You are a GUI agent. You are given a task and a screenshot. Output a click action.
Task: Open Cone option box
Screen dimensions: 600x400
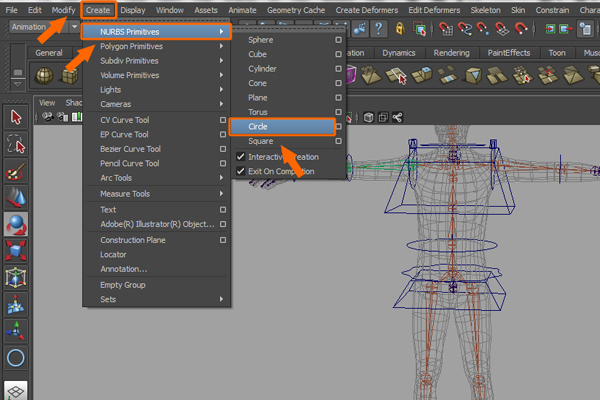[x=338, y=83]
